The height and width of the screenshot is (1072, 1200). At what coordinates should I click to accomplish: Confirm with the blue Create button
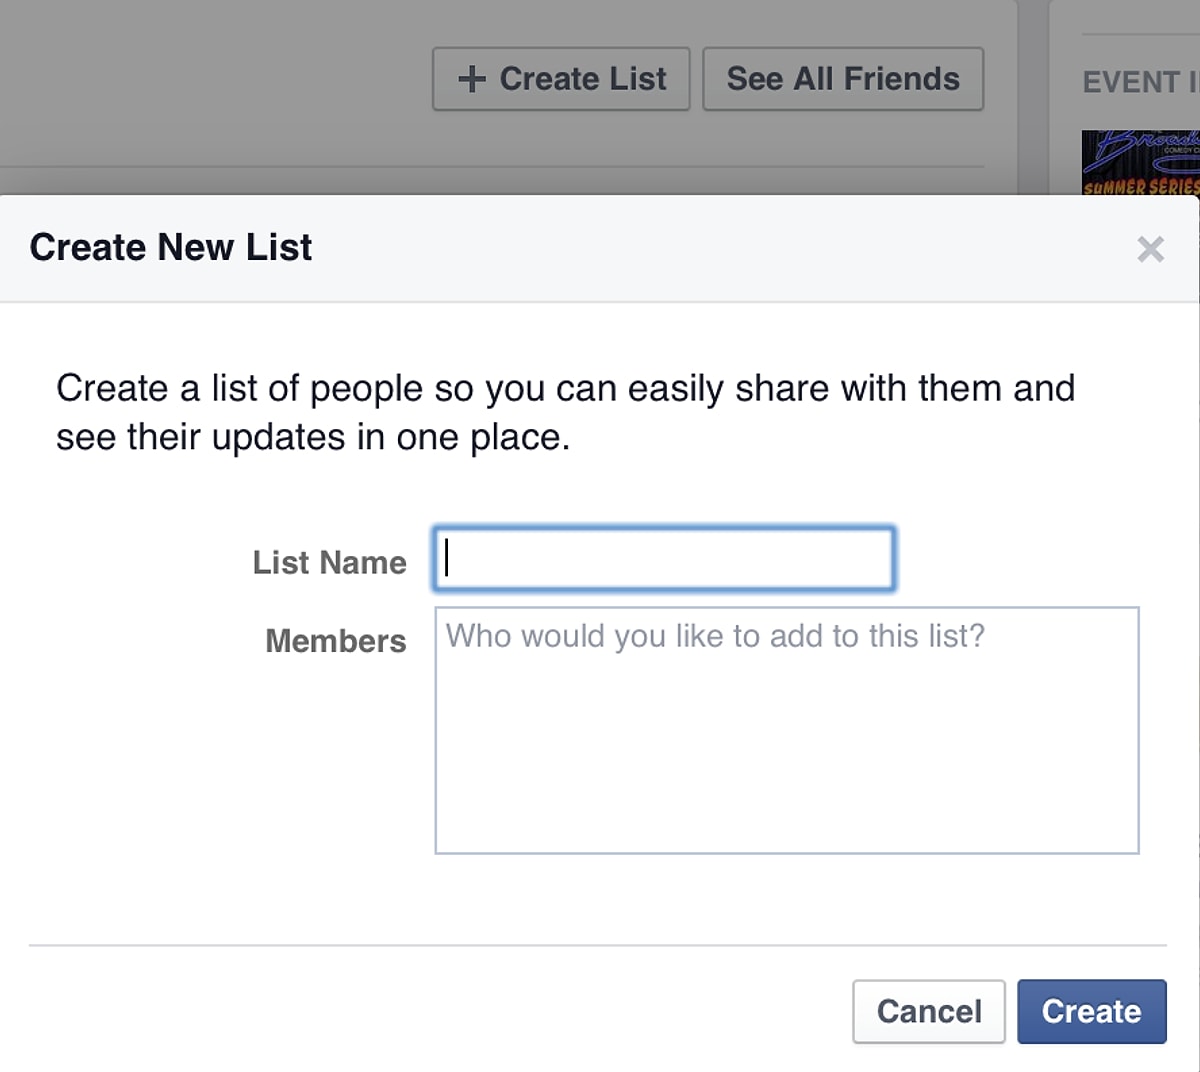[x=1092, y=1011]
